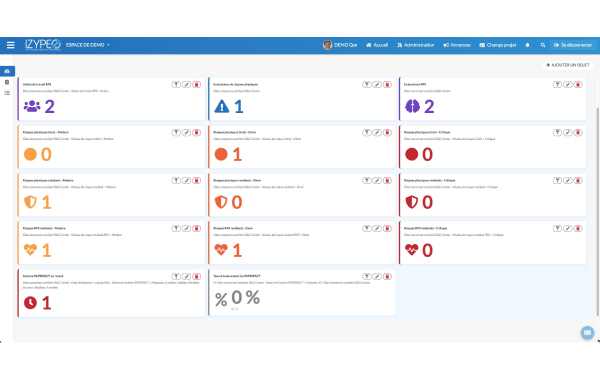Delete the Risques physiques résiduels Modéré card
The width and height of the screenshot is (600, 380).
pos(197,181)
